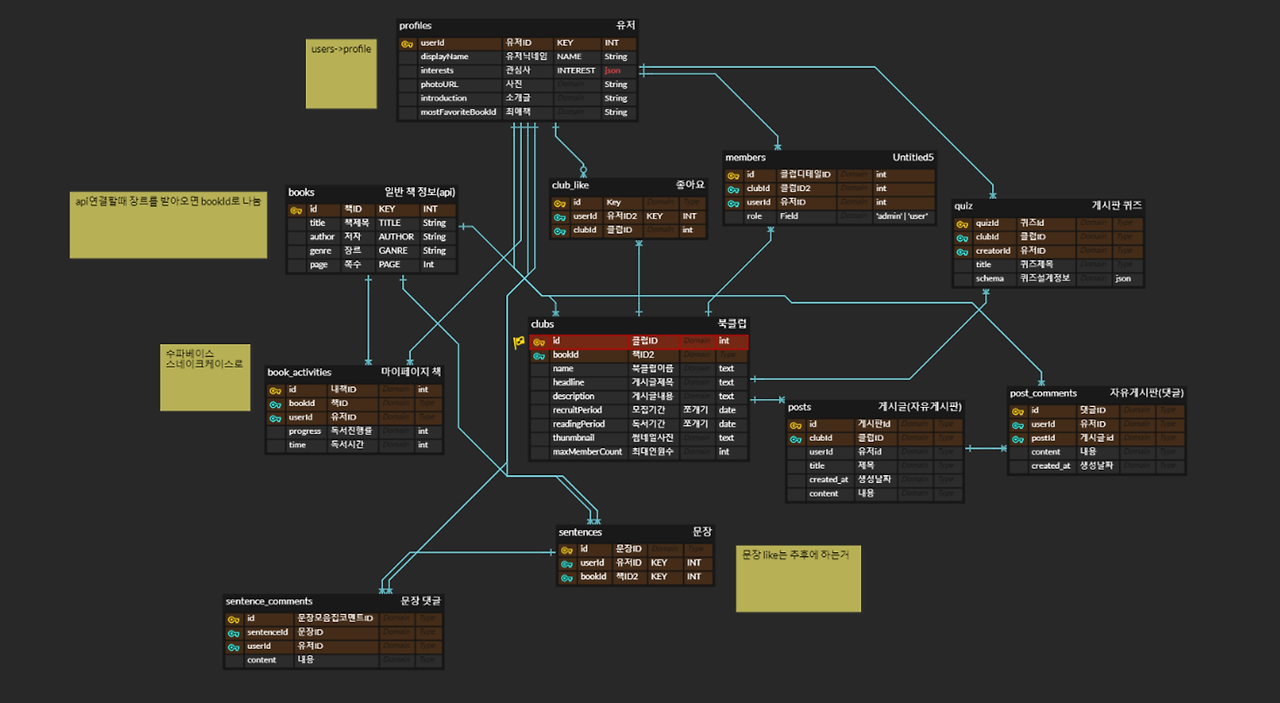Click the foreign key icon for sentences bookId
This screenshot has width=1280, height=703.
click(567, 577)
